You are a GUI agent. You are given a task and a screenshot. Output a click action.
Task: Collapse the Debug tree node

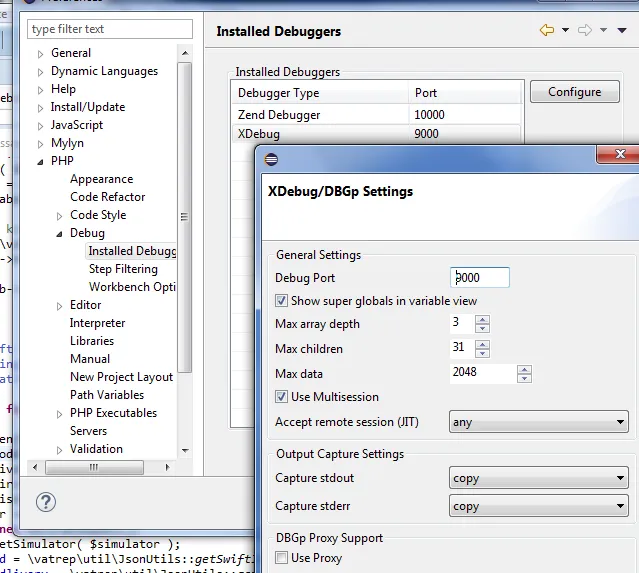tap(59, 234)
